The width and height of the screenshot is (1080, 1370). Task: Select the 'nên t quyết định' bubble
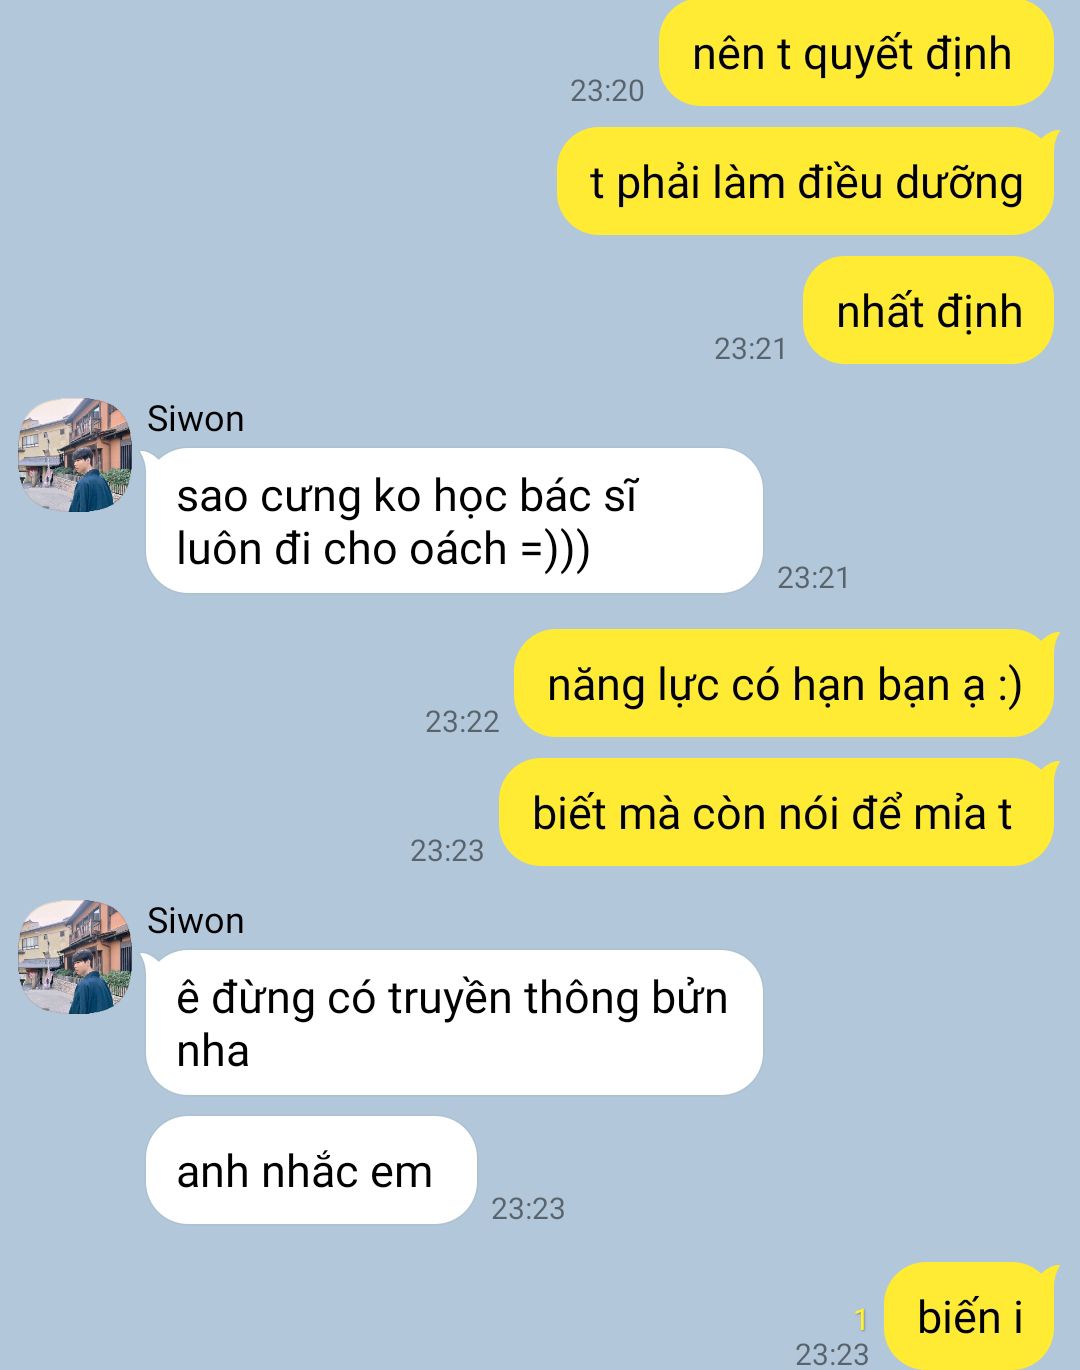click(x=856, y=53)
